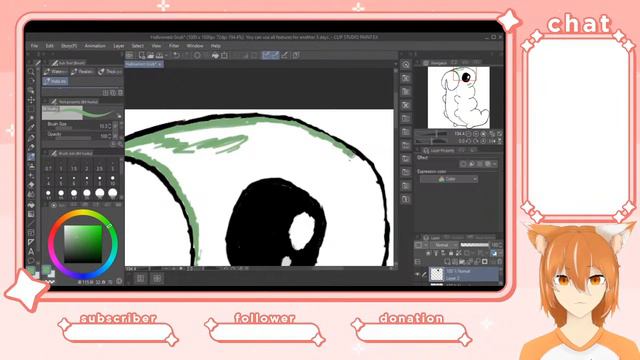Hide Layer 2 with eye icon

(417, 275)
